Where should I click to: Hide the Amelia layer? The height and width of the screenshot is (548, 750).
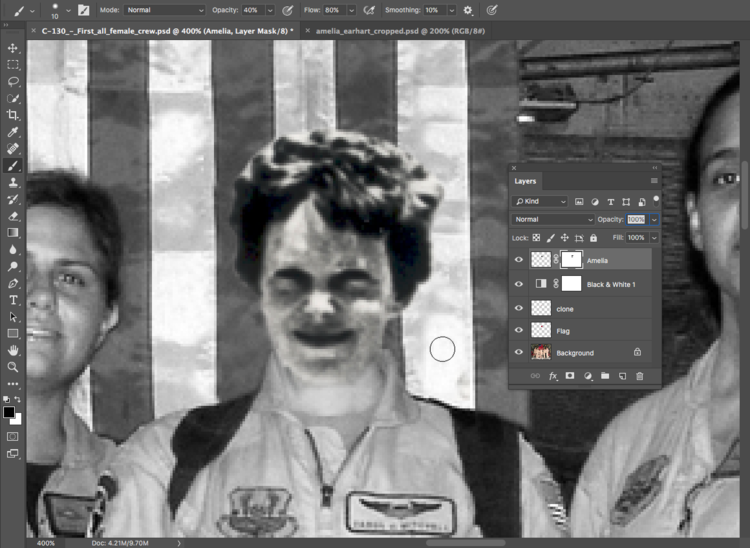point(518,260)
